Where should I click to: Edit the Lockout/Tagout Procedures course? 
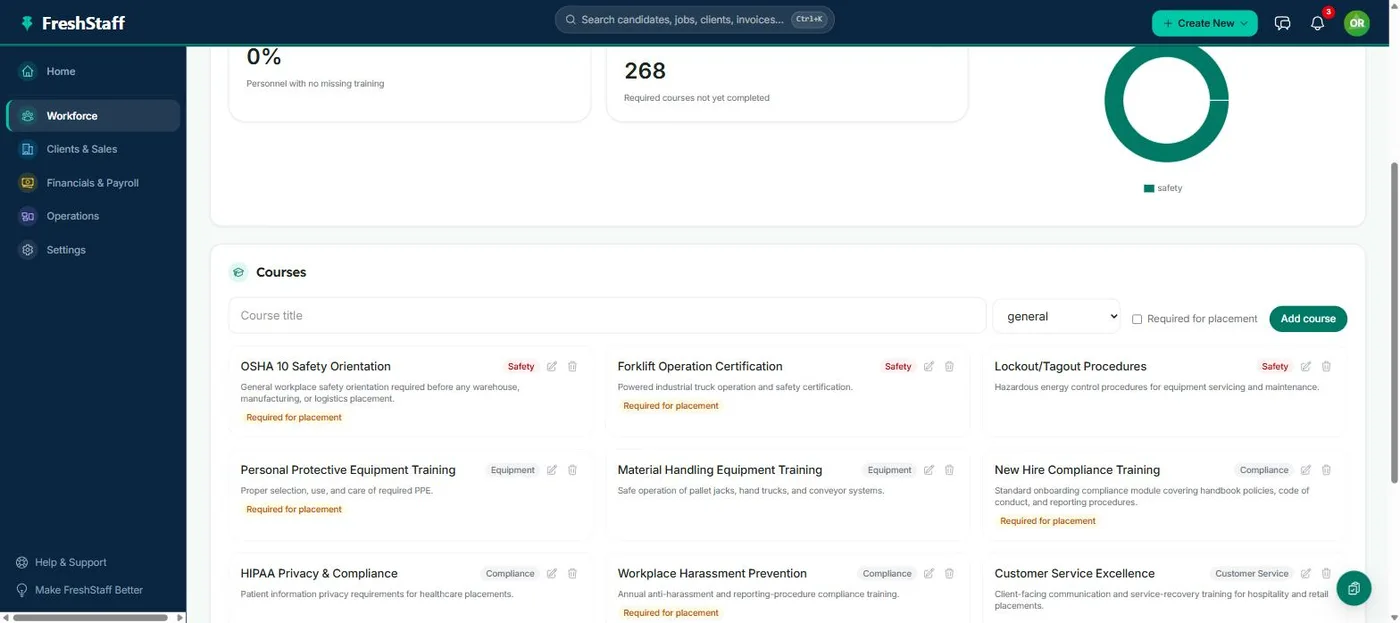(1306, 367)
